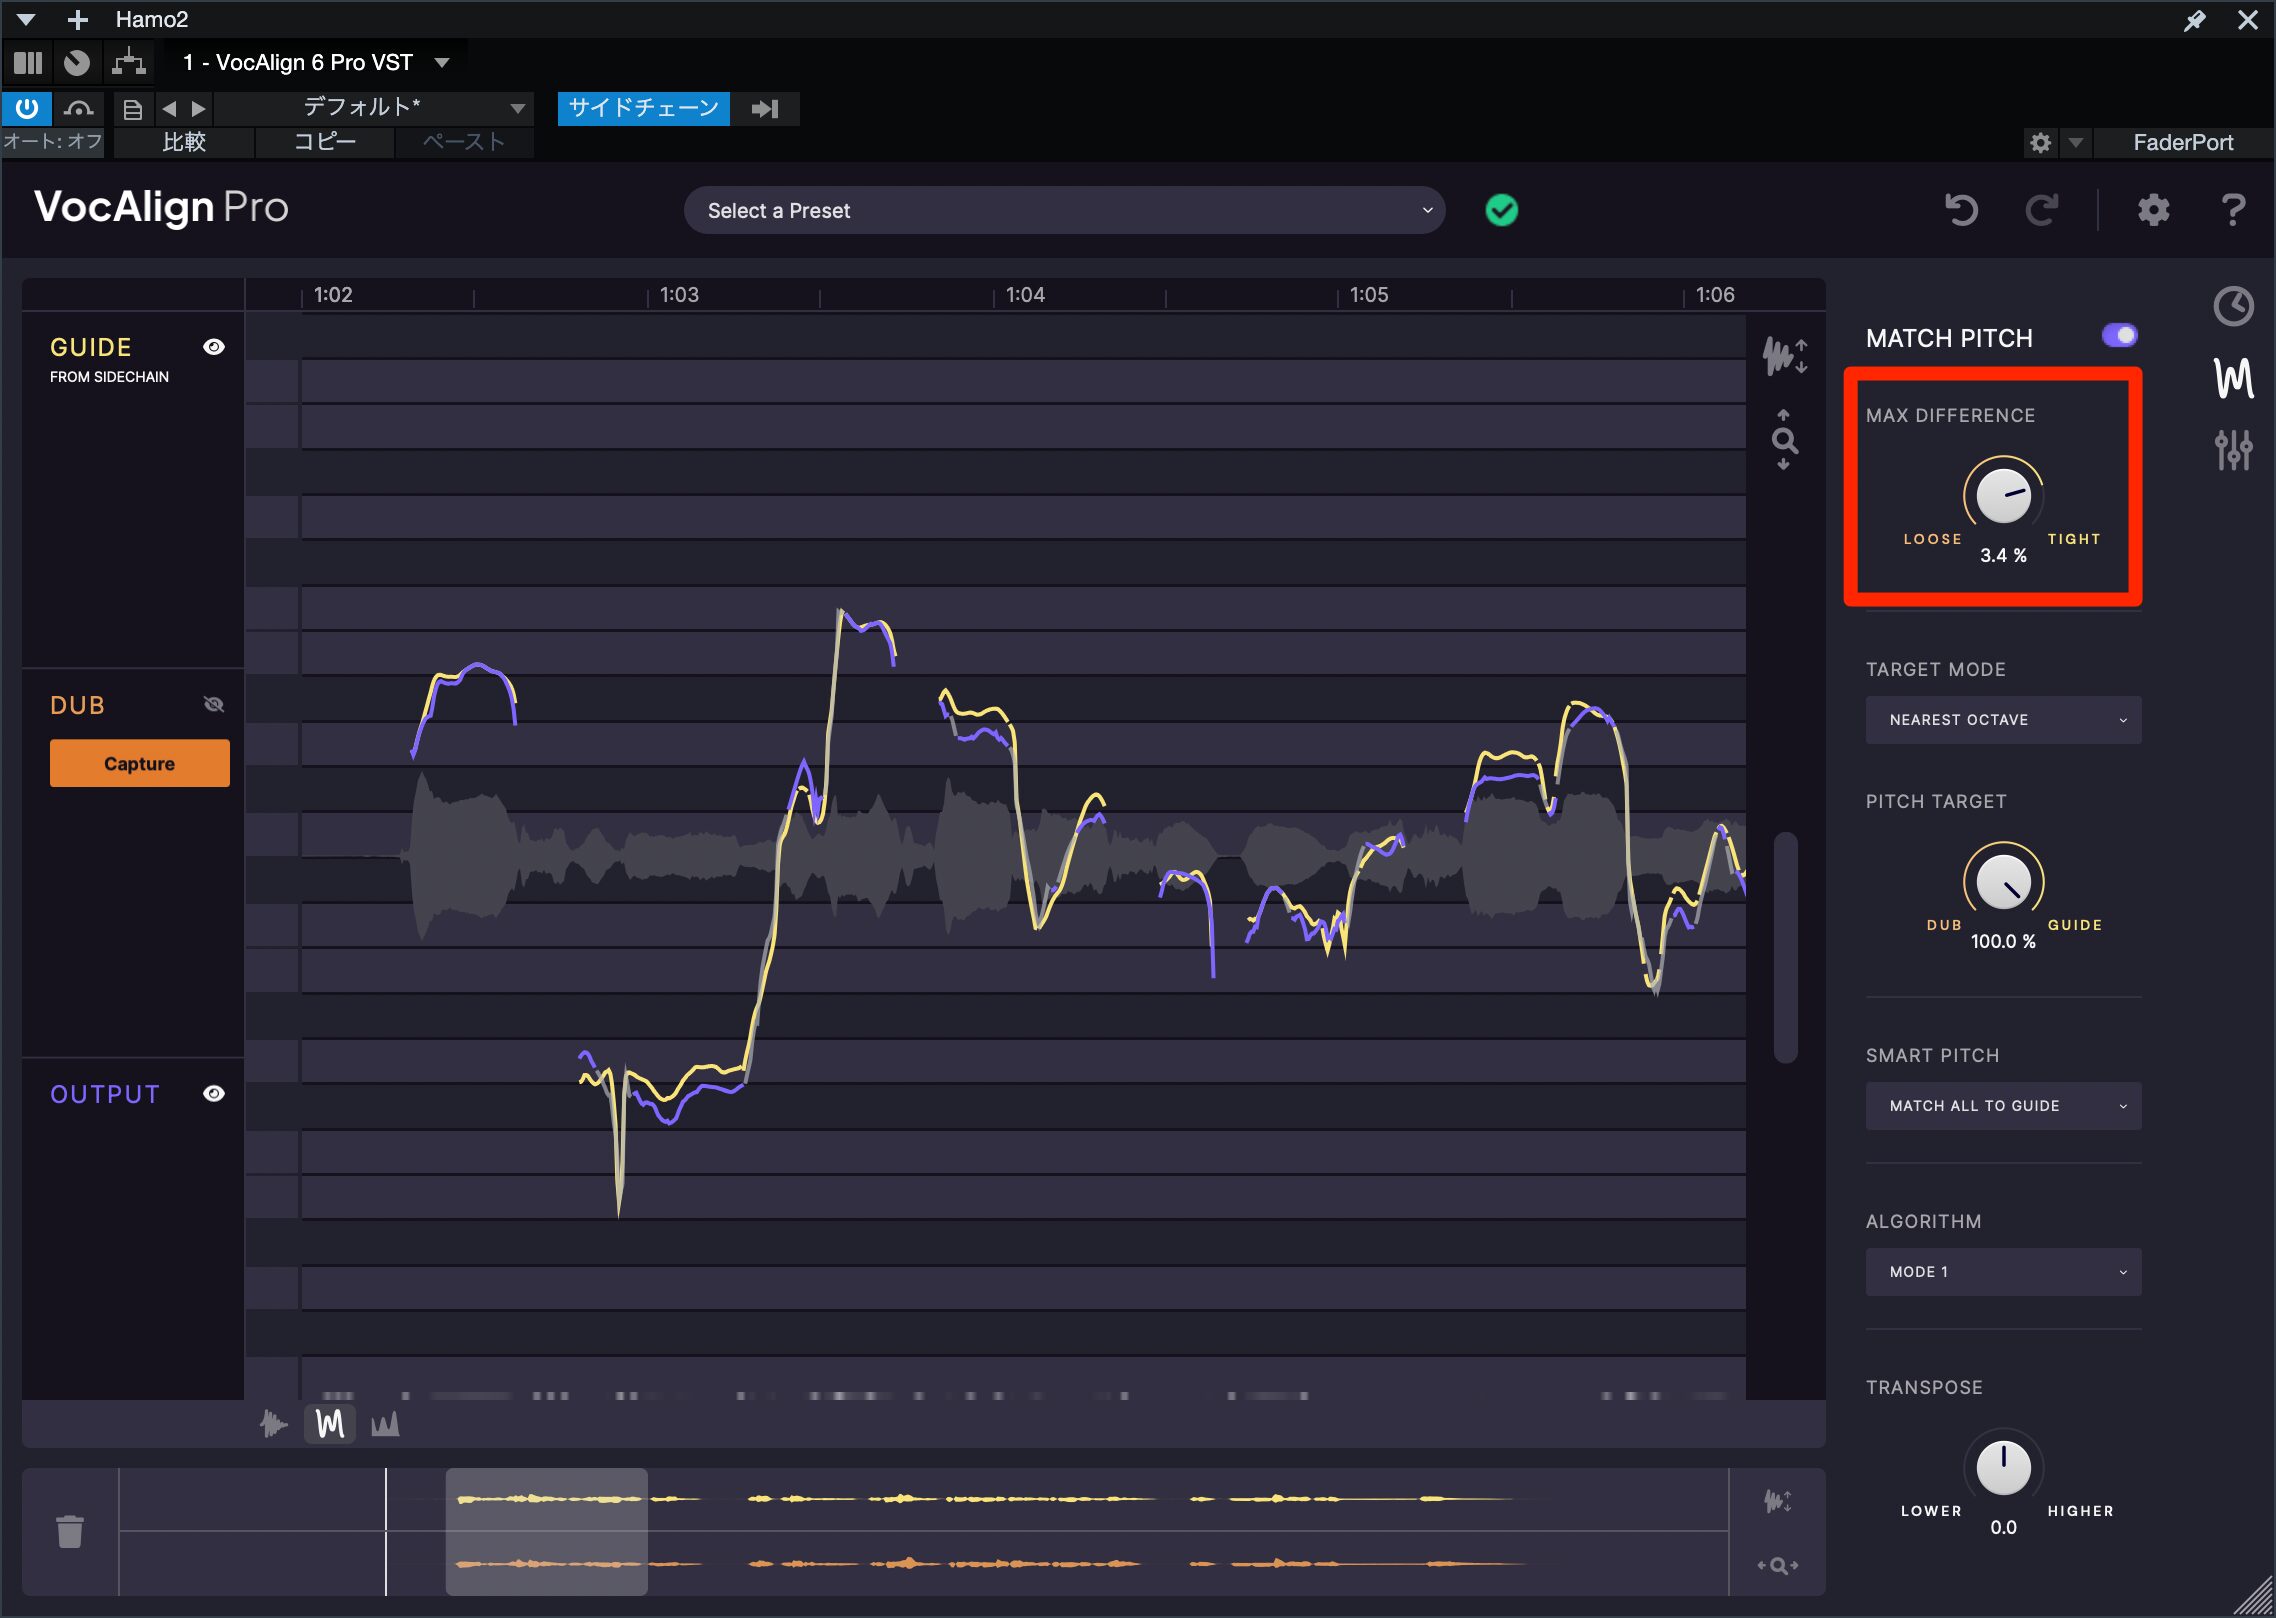Click the Pitch Target knob
The width and height of the screenshot is (2276, 1618).
pyautogui.click(x=2003, y=881)
